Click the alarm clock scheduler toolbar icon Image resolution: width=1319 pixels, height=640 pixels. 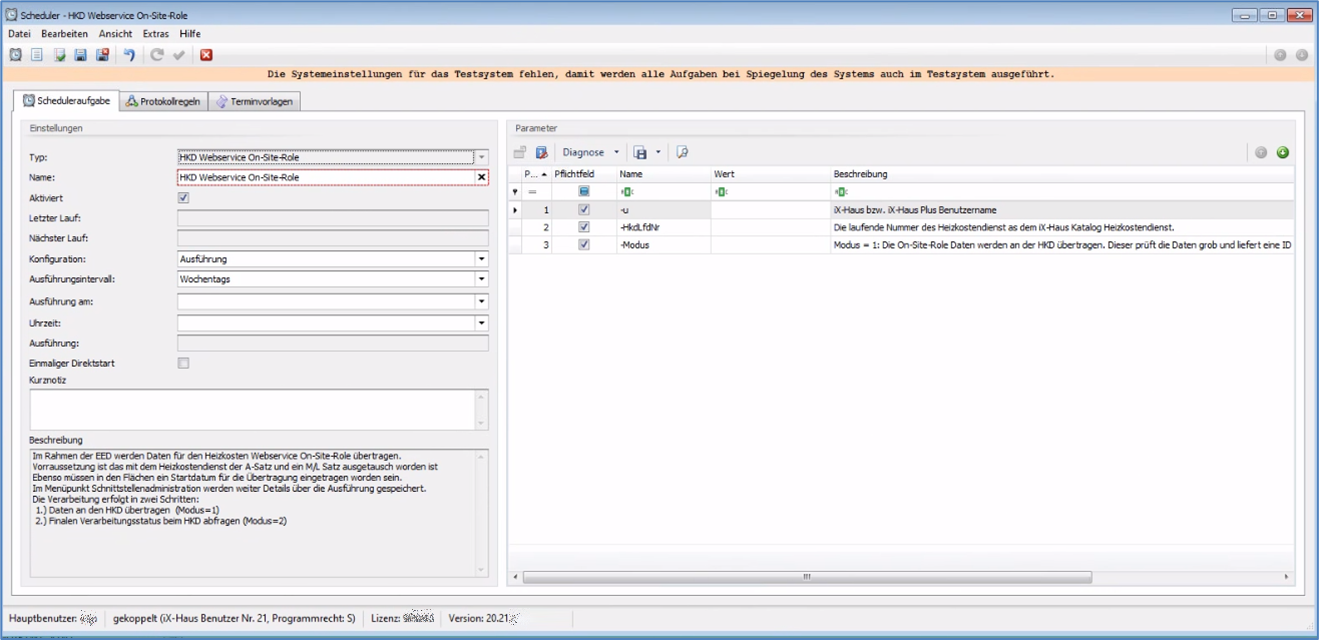coord(15,55)
